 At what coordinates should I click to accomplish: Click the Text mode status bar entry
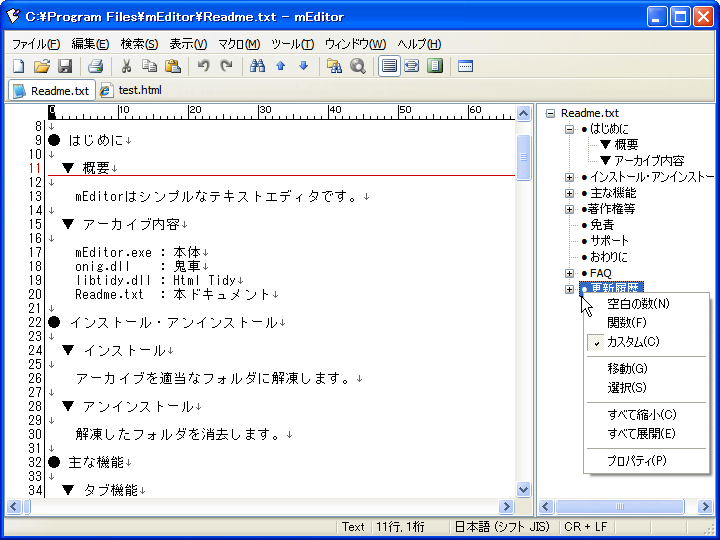353,527
